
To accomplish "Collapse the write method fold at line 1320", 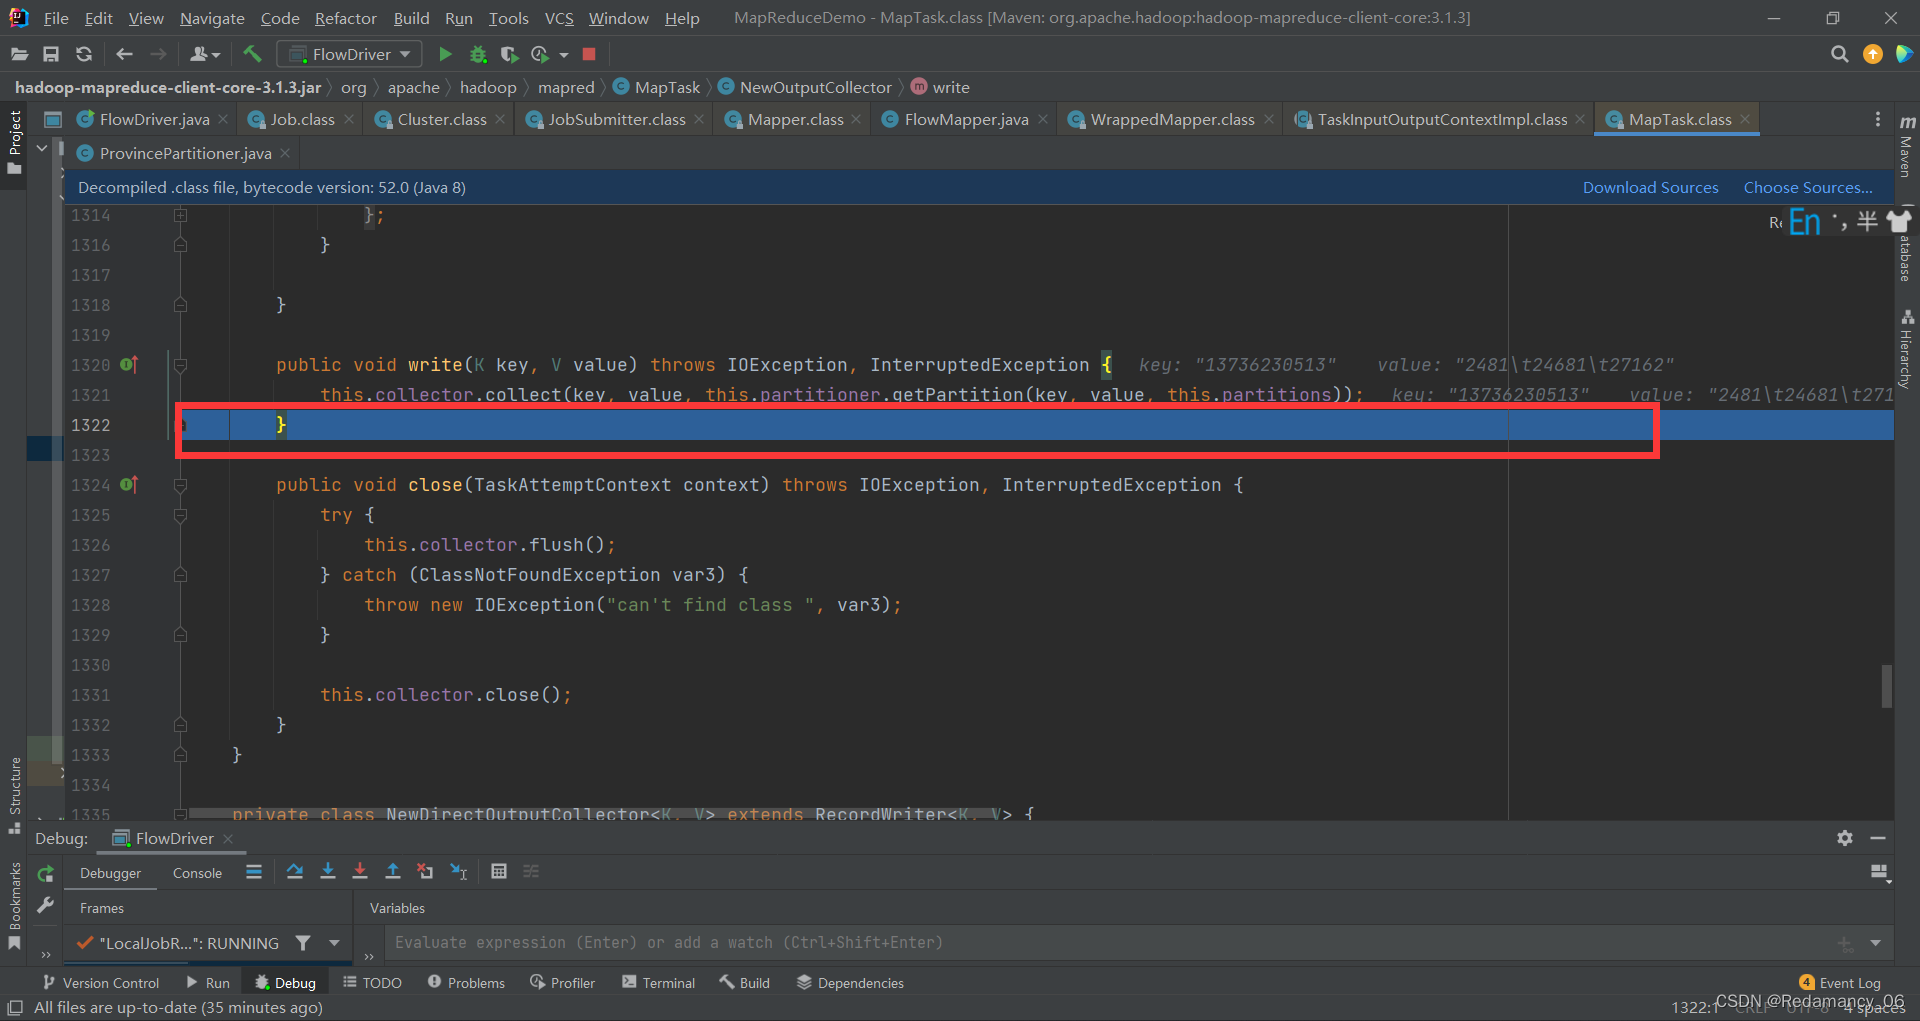I will click(180, 365).
